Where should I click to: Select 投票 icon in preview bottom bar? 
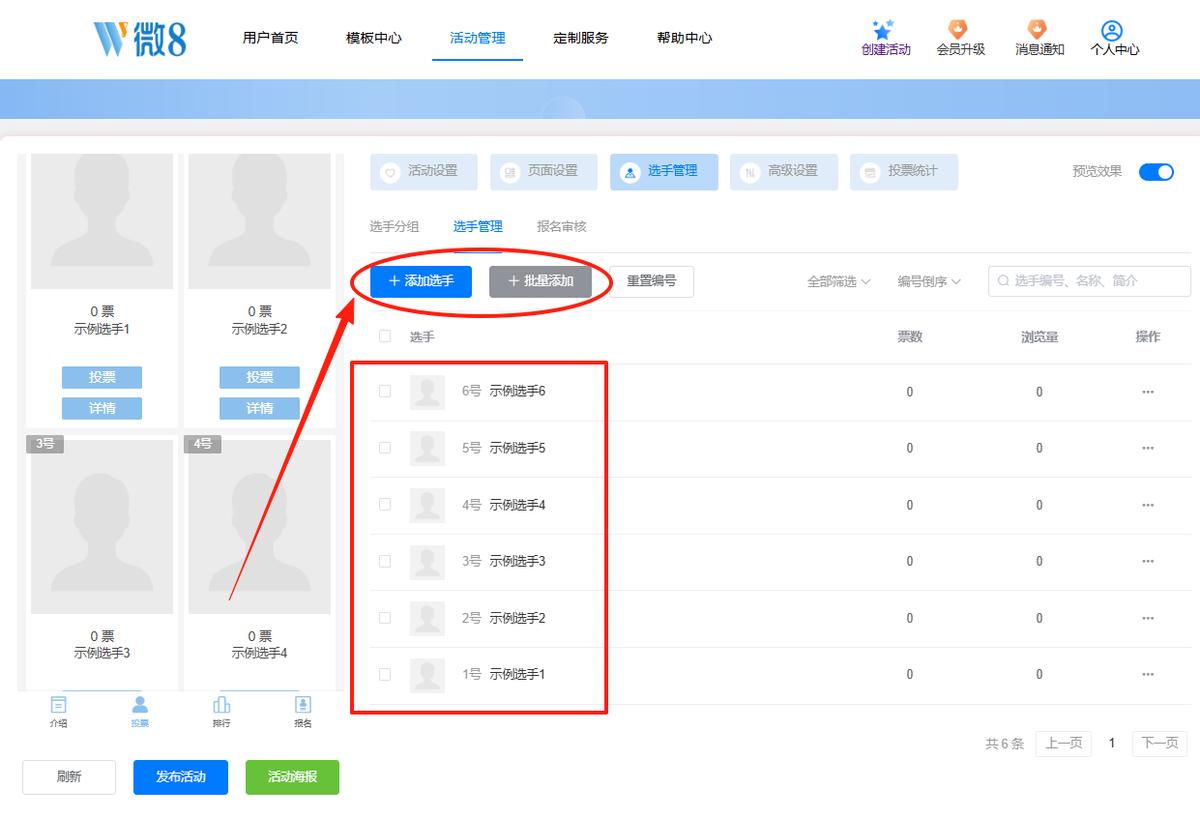tap(140, 705)
